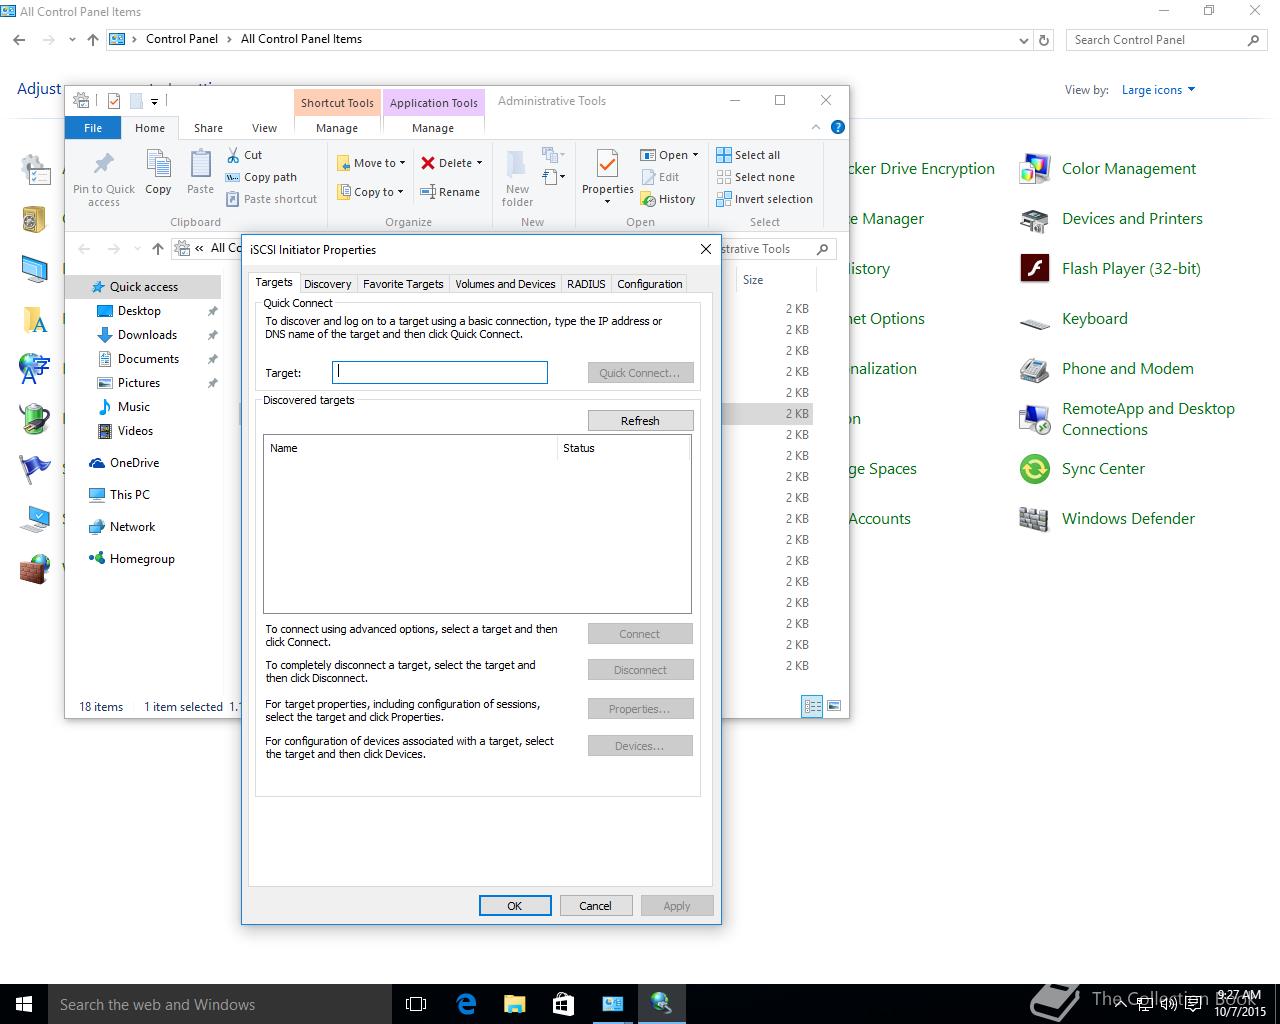This screenshot has height=1024, width=1280.
Task: Click the OK button in iSCSI dialog
Action: (x=515, y=906)
